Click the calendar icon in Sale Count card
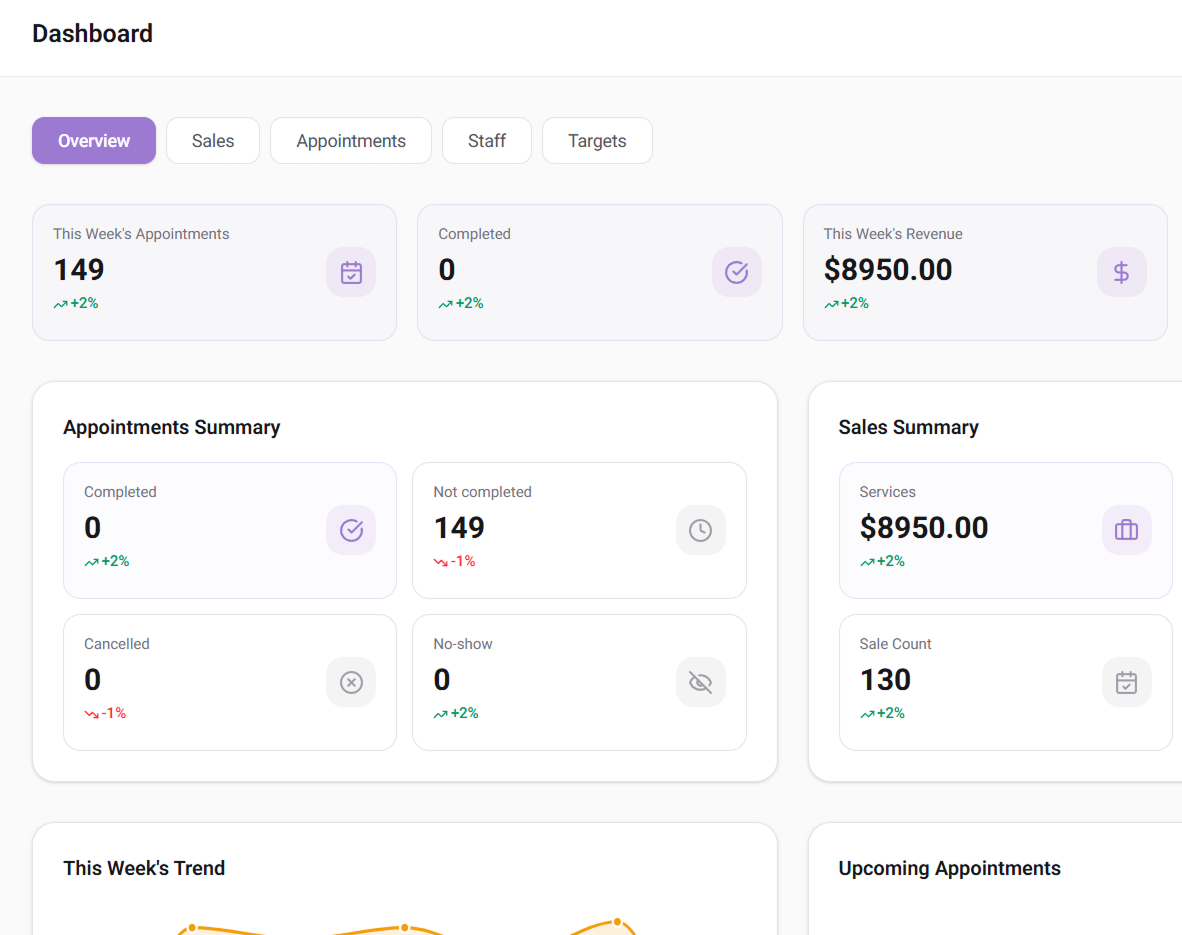Image resolution: width=1182 pixels, height=935 pixels. tap(1126, 682)
